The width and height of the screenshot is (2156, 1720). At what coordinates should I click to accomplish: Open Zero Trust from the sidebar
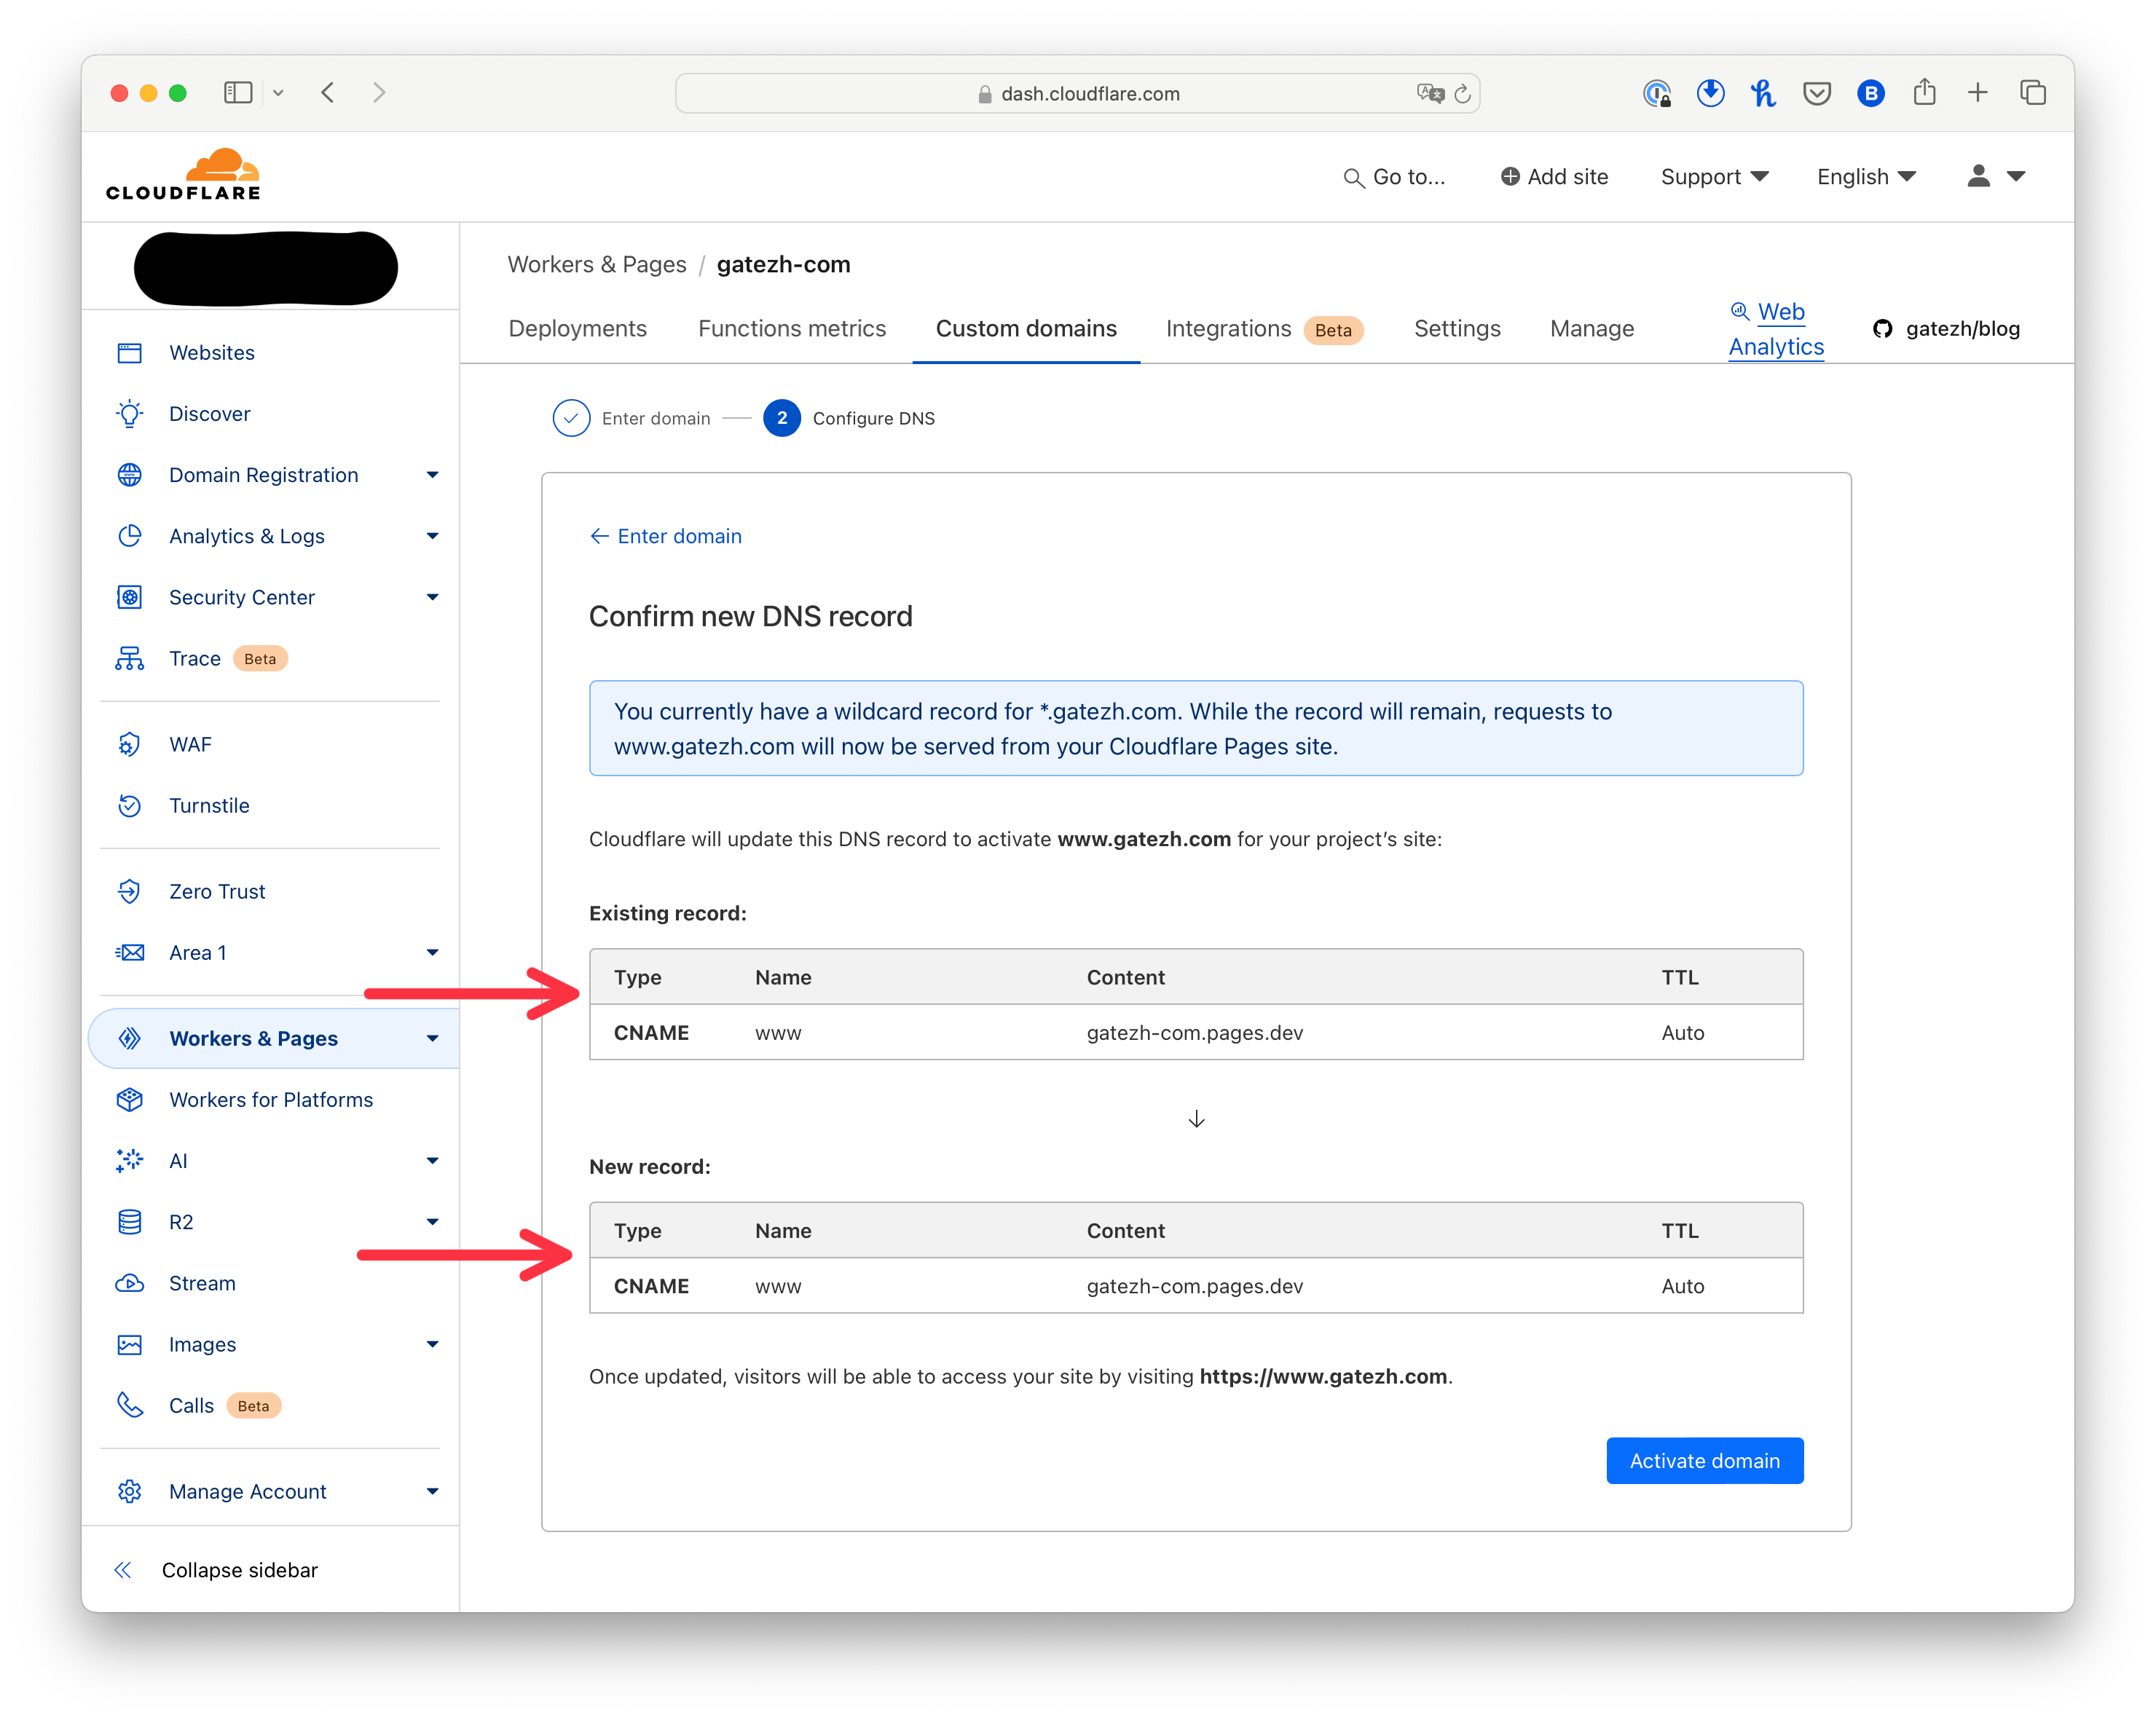pyautogui.click(x=217, y=892)
